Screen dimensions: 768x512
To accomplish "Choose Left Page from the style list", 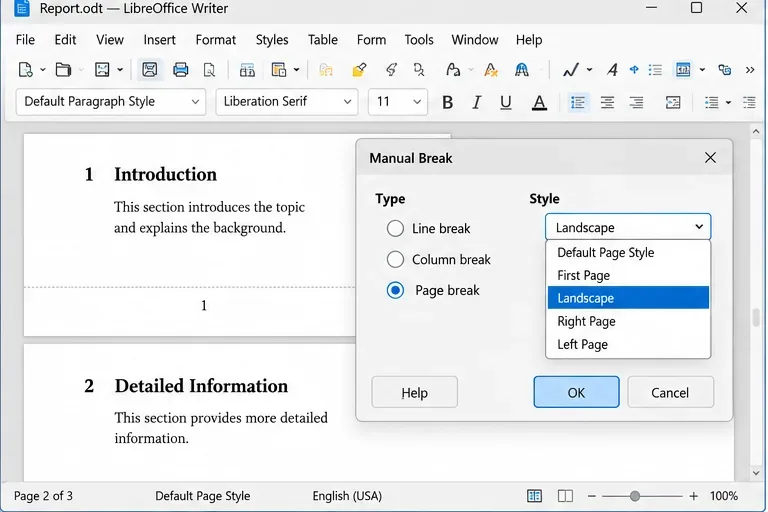I will click(628, 344).
